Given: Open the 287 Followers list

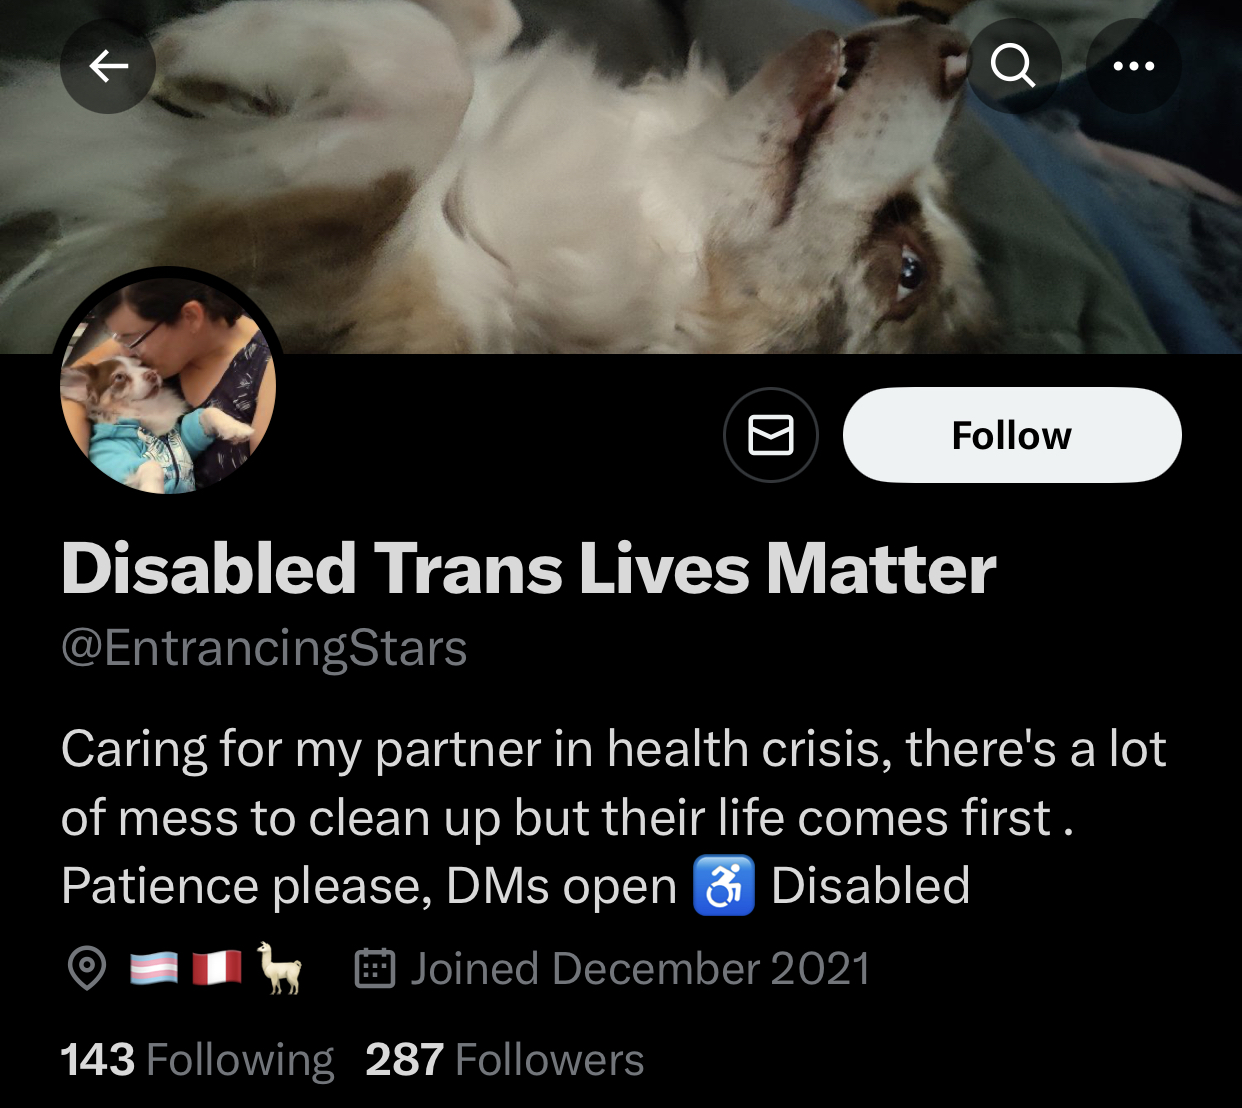Looking at the screenshot, I should point(505,1060).
